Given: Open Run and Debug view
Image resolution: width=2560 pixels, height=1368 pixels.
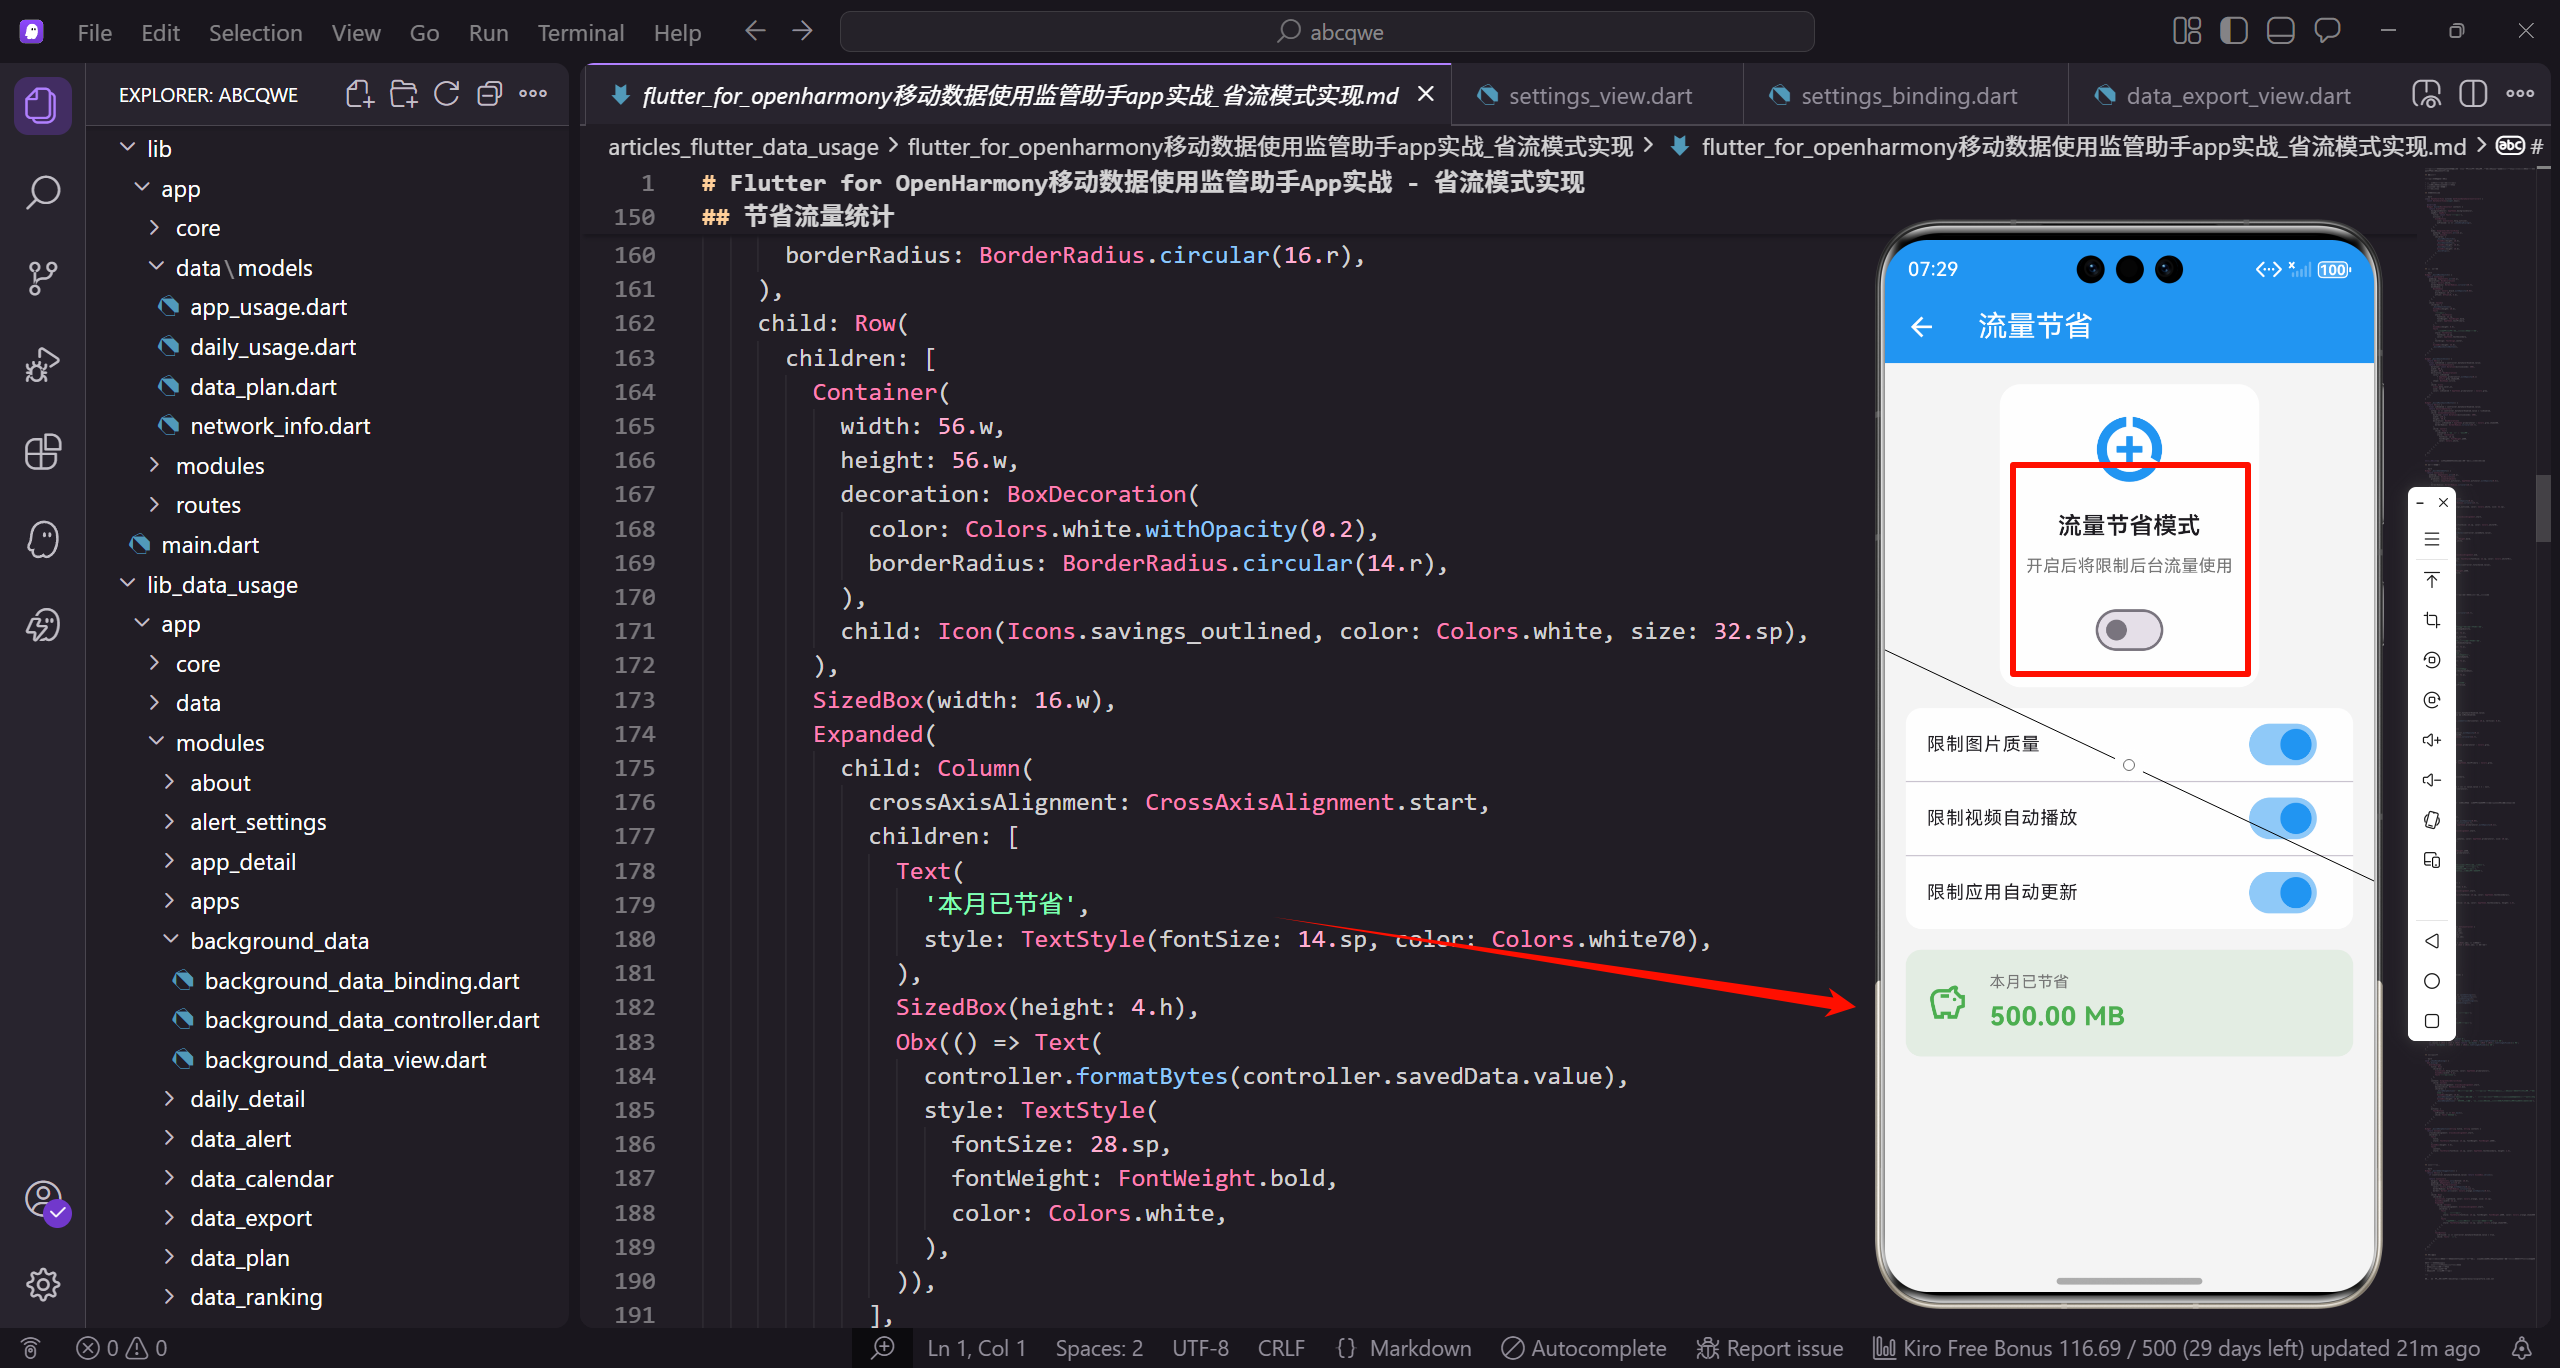Looking at the screenshot, I should coord(42,365).
